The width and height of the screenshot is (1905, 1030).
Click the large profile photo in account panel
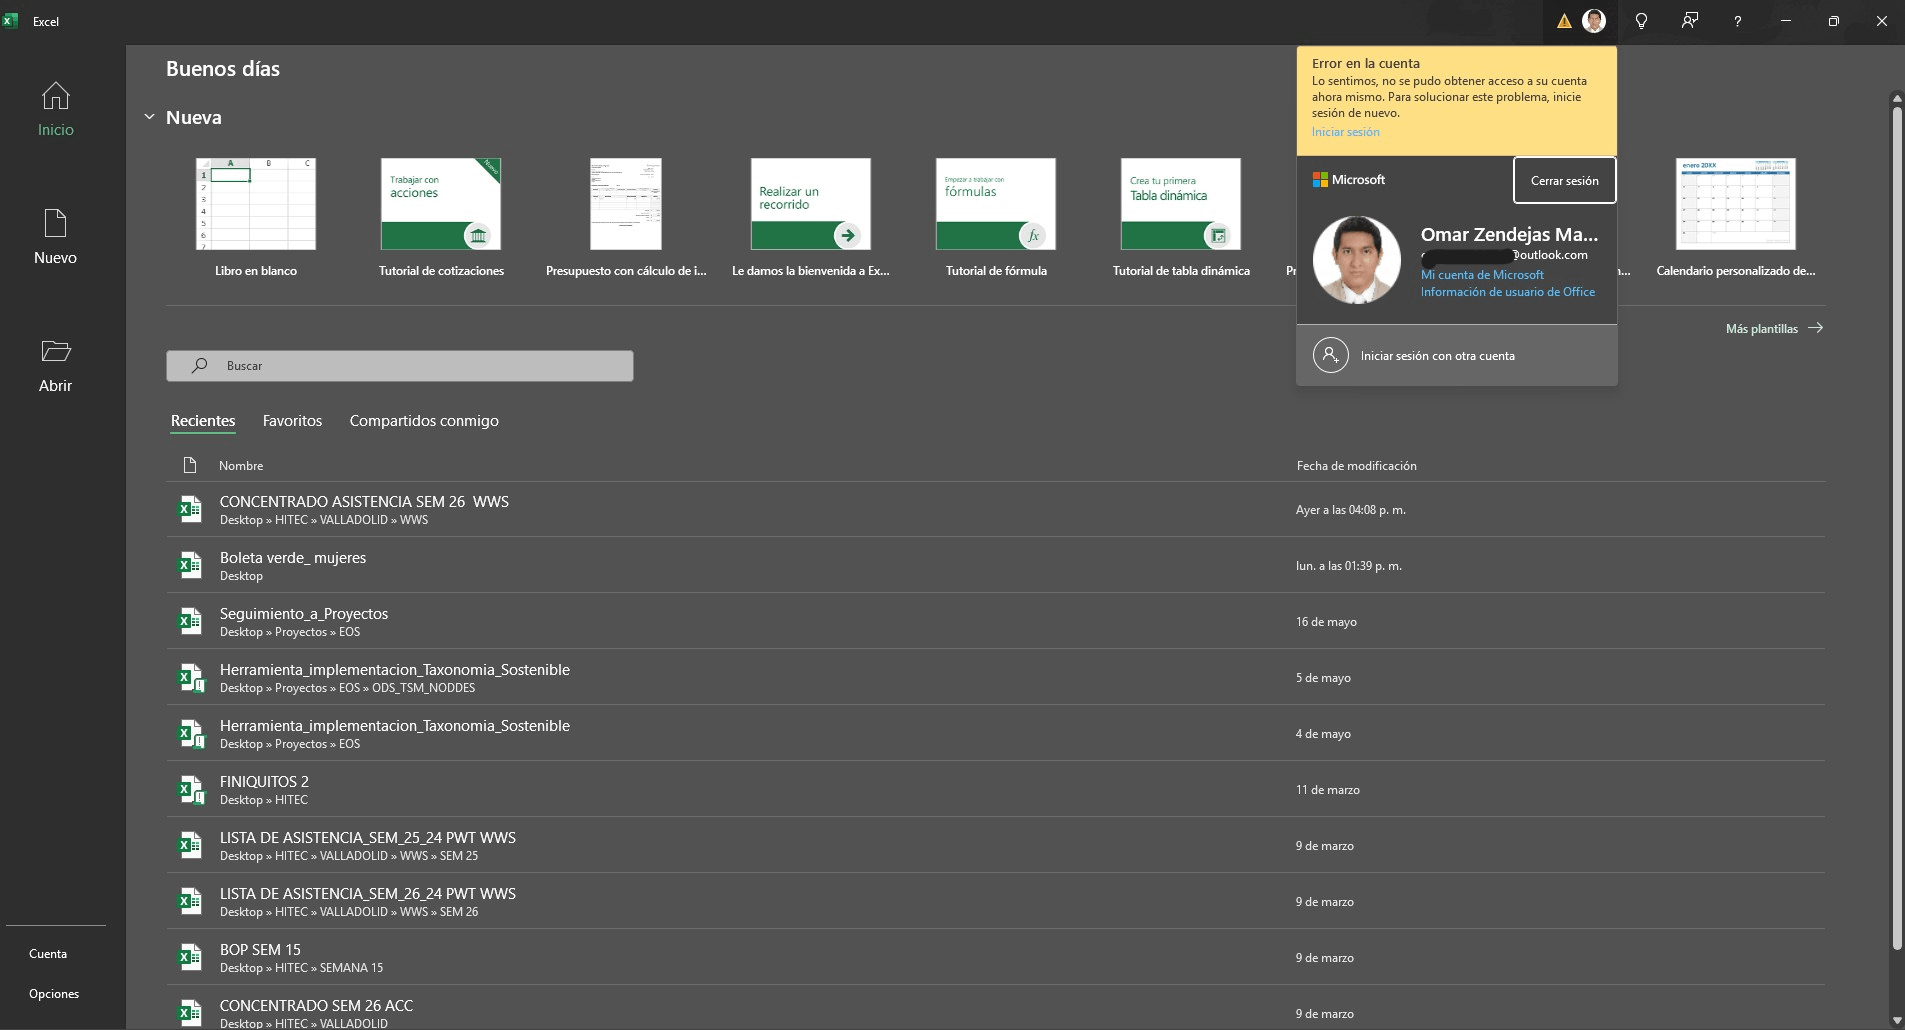[1357, 260]
